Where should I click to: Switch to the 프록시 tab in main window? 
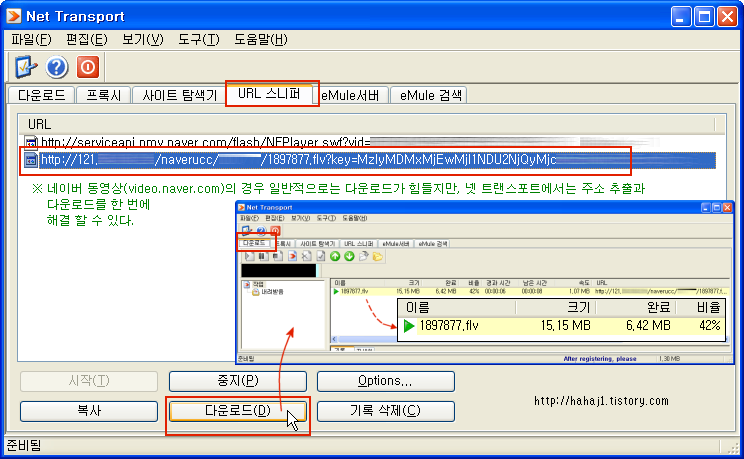click(103, 95)
